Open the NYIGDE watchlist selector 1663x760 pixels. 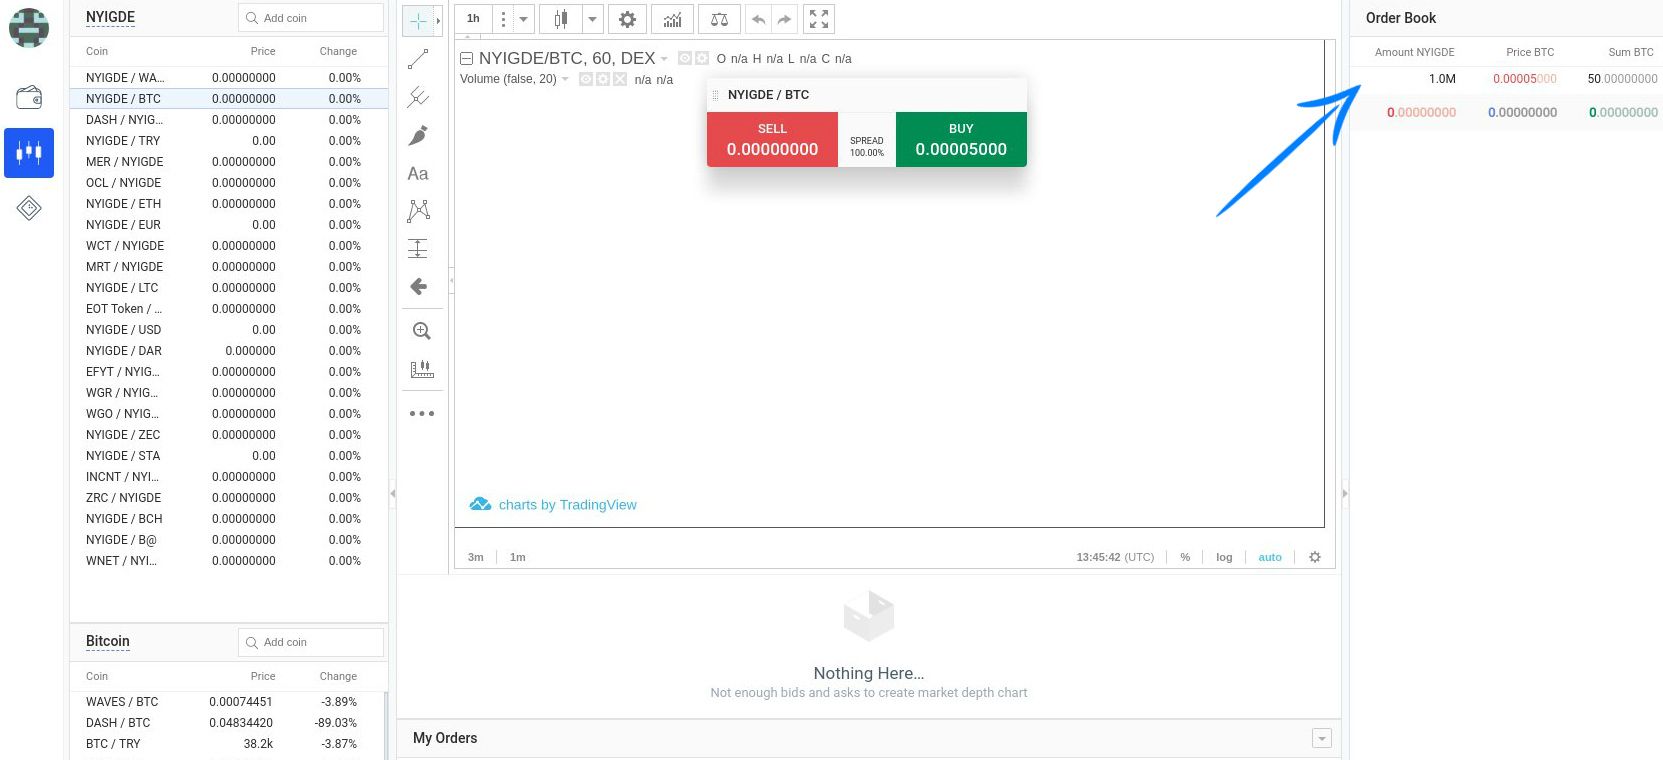[x=110, y=18]
